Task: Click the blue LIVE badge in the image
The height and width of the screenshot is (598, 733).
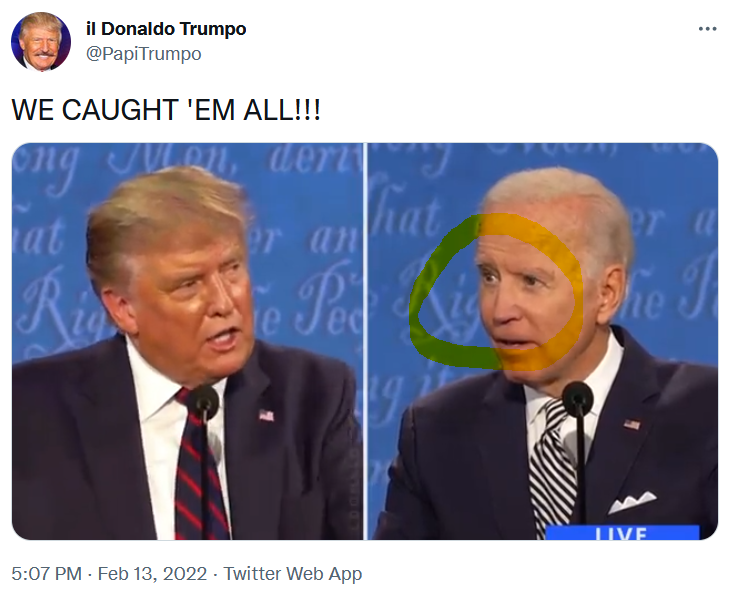Action: [x=622, y=533]
